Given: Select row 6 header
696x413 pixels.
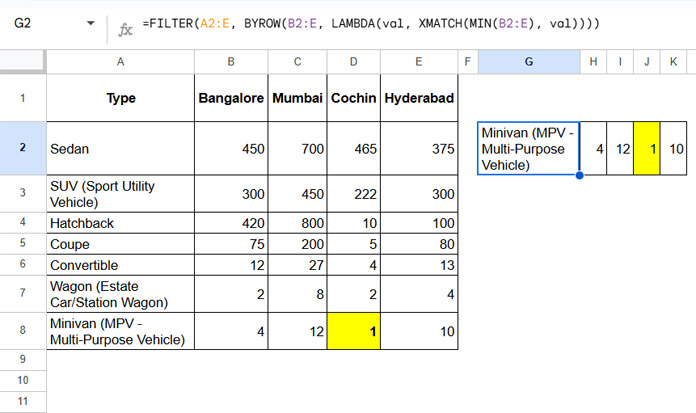Looking at the screenshot, I should point(23,264).
